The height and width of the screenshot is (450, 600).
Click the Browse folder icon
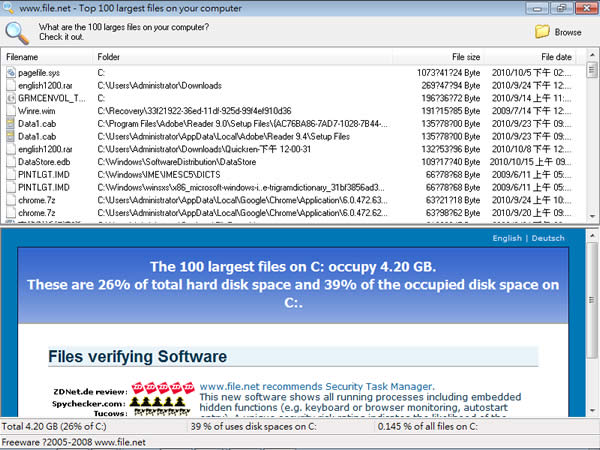543,31
